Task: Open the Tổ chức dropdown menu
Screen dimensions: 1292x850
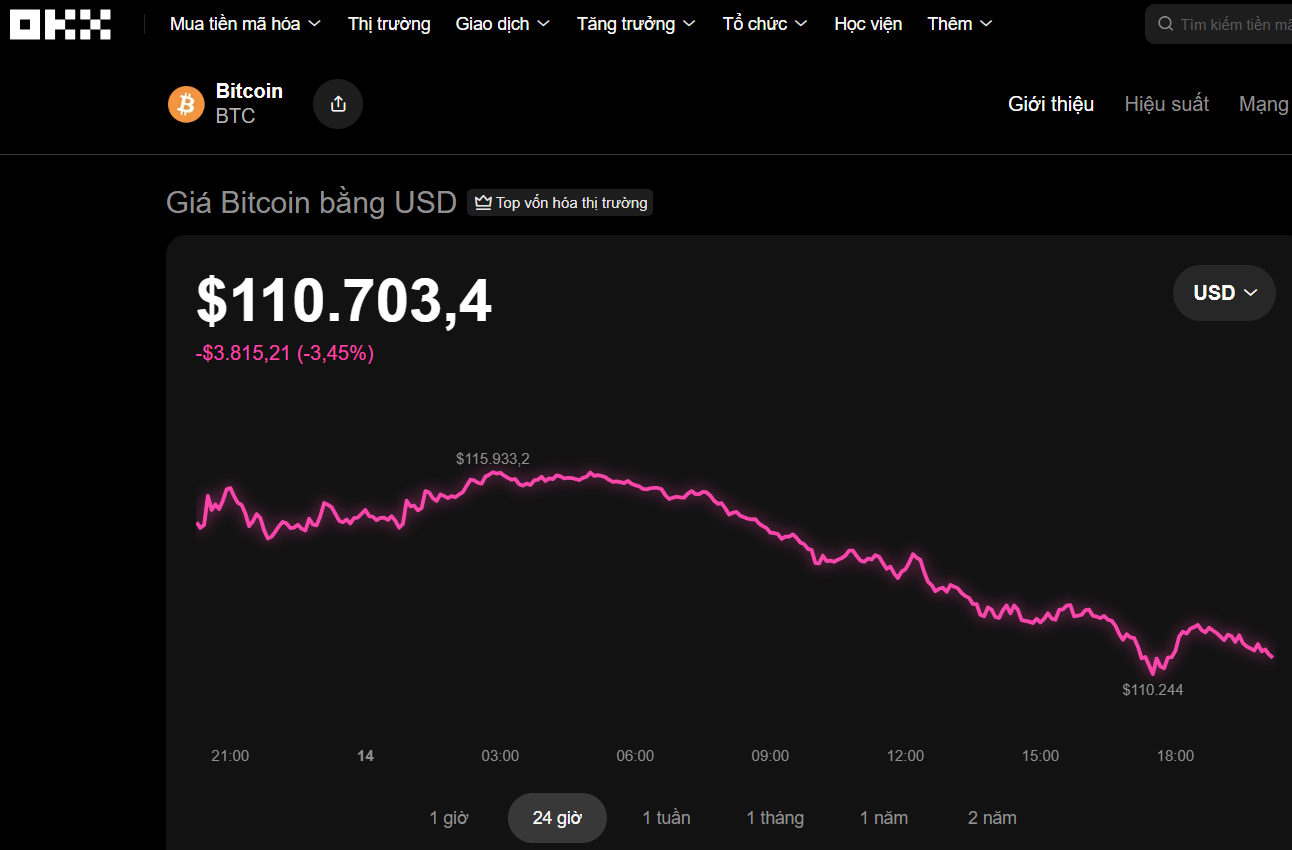Action: pyautogui.click(x=764, y=24)
